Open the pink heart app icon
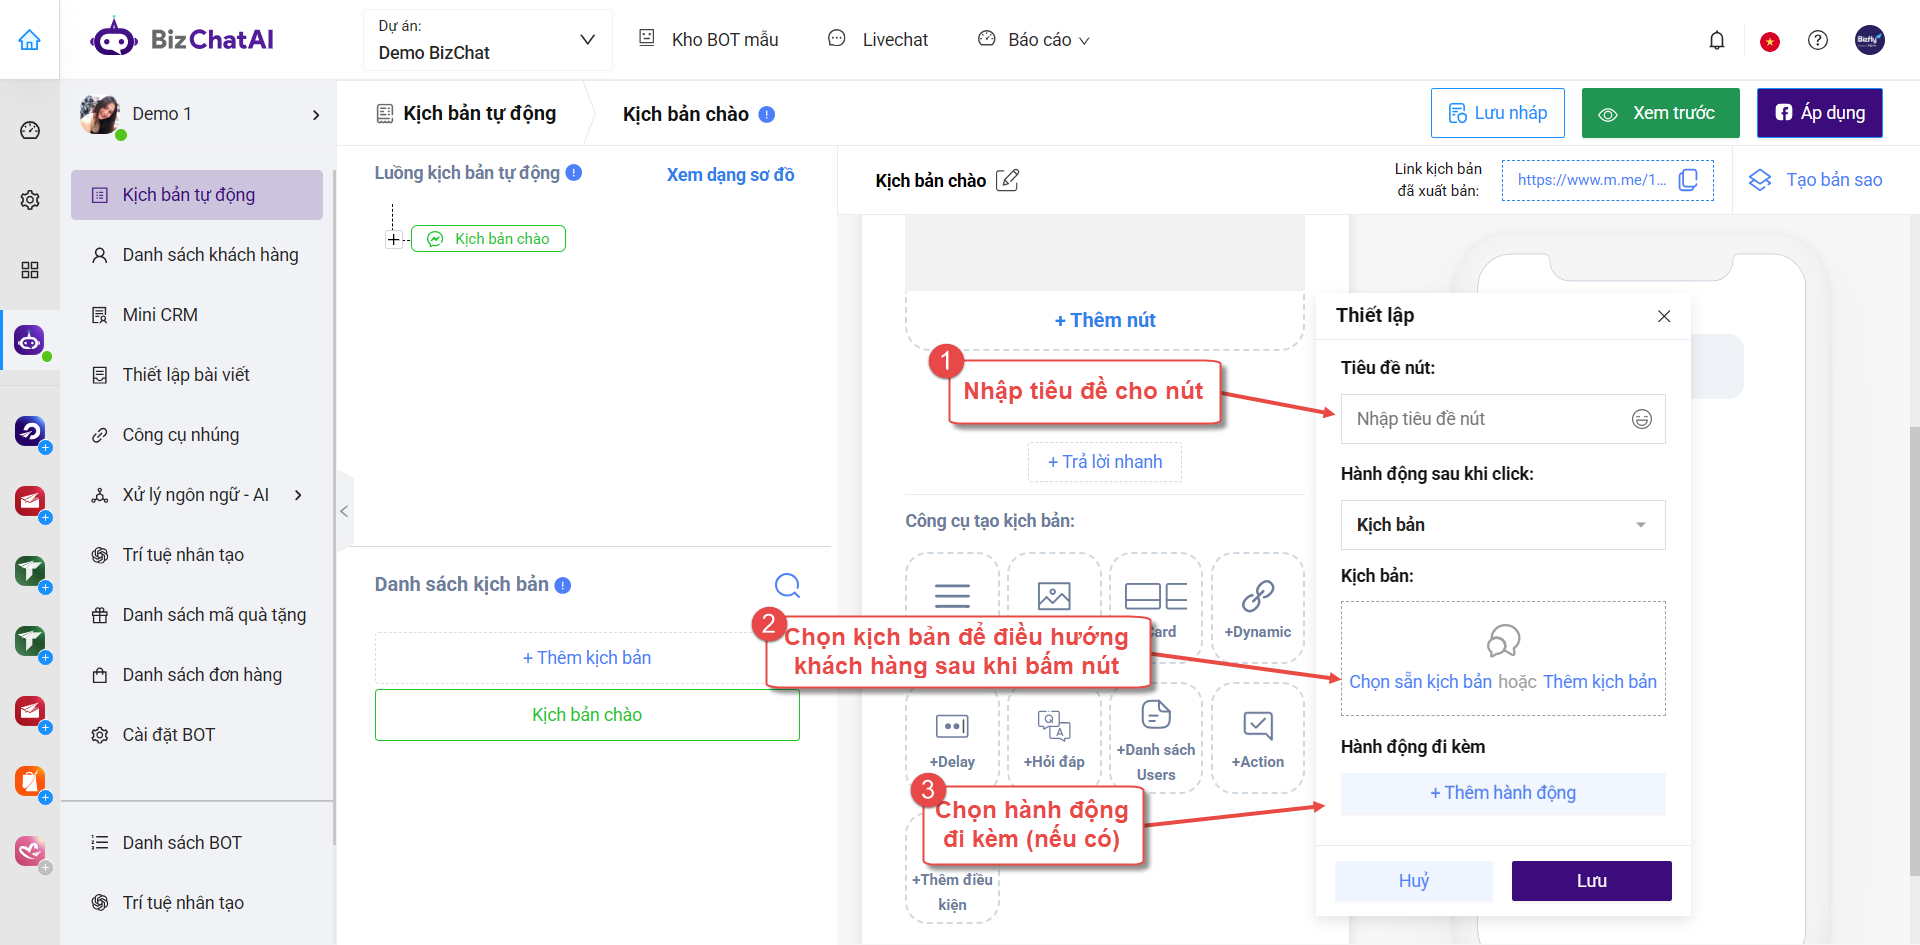Viewport: 1920px width, 945px height. 30,851
